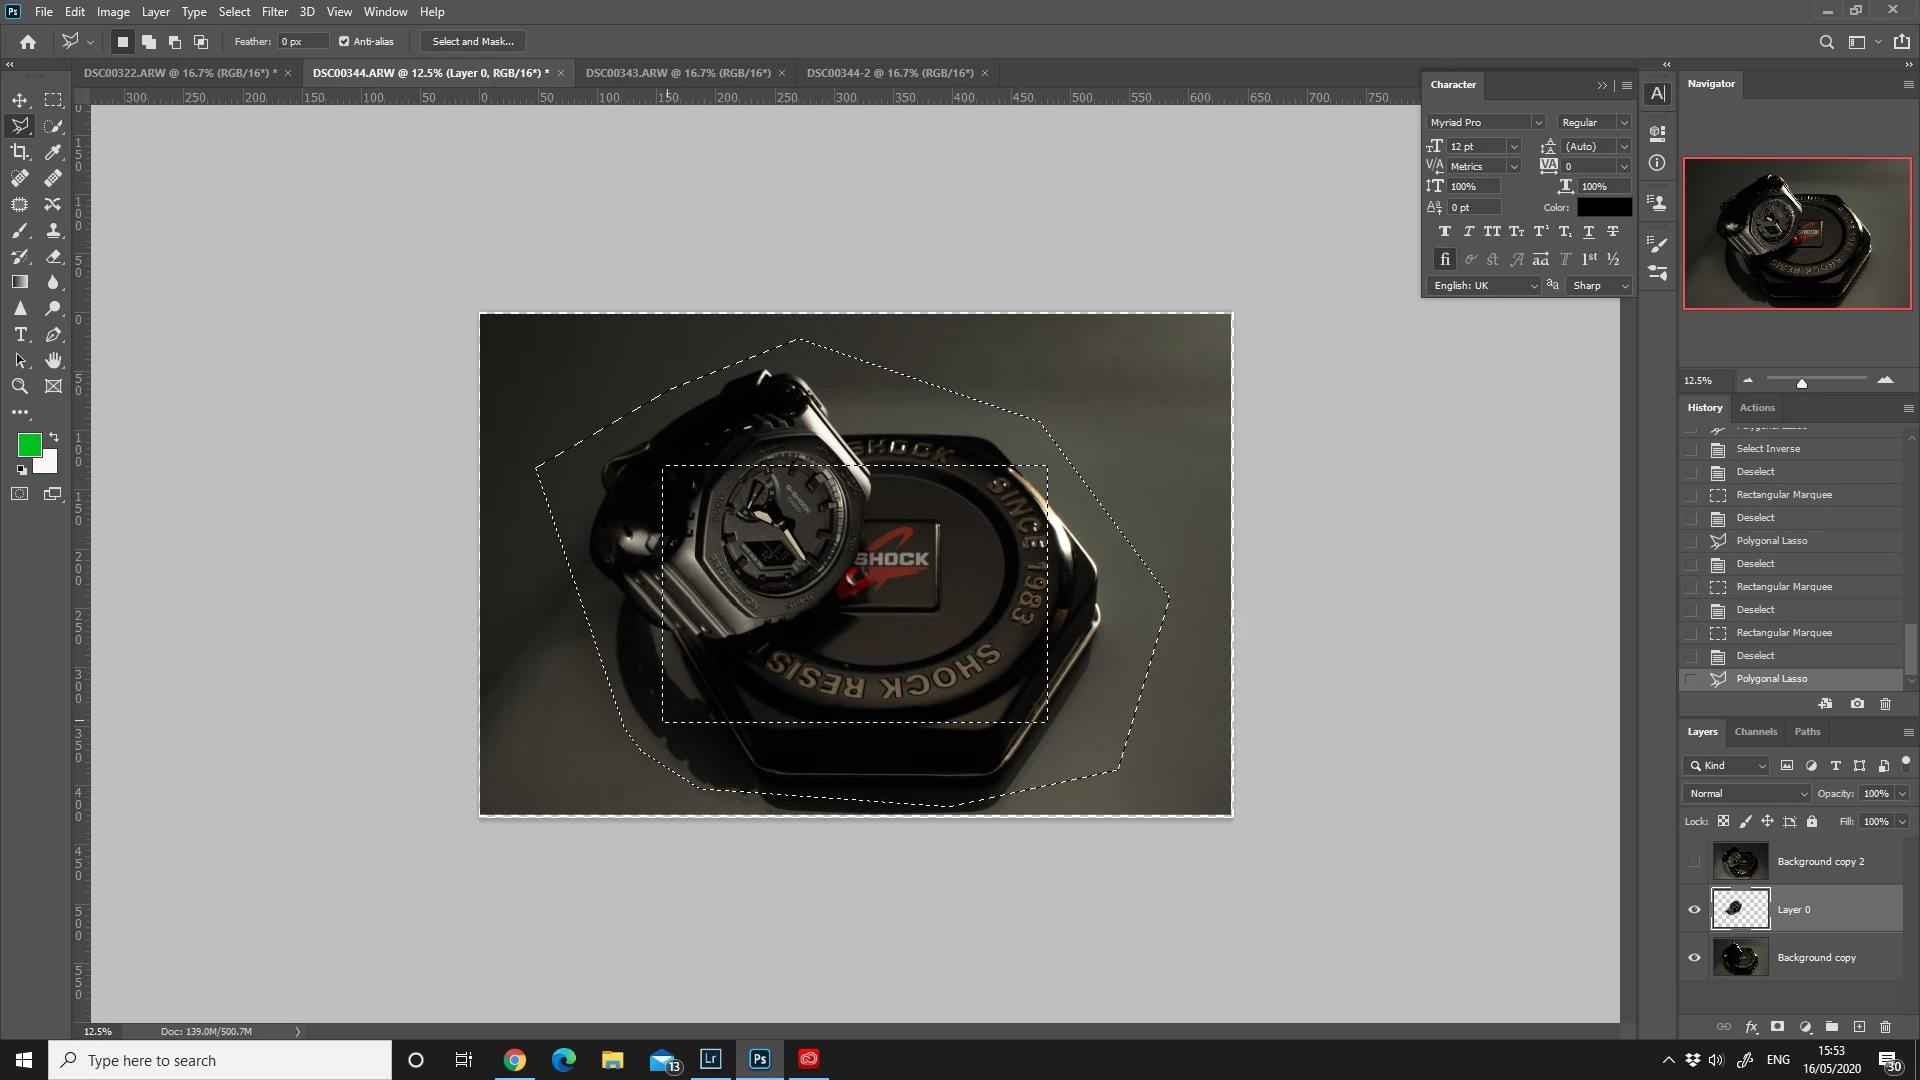Image resolution: width=1920 pixels, height=1080 pixels.
Task: Click the green foreground color swatch
Action: pyautogui.click(x=29, y=445)
